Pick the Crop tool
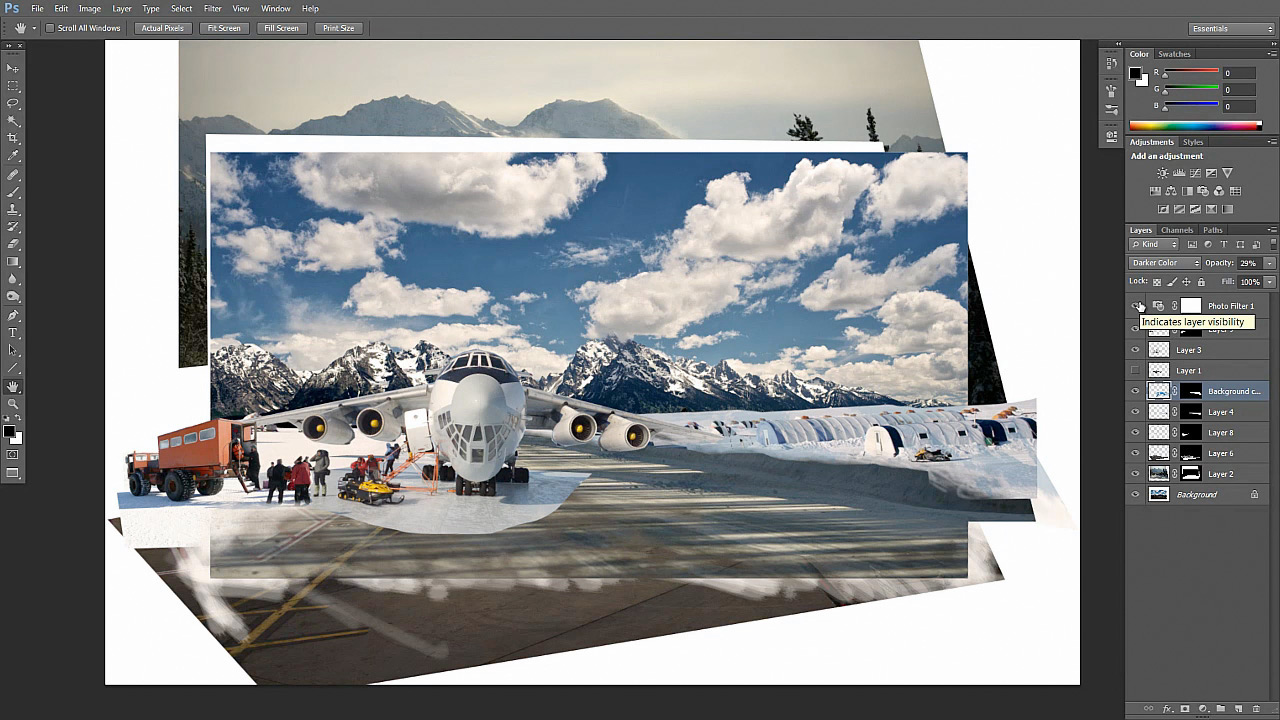Image resolution: width=1280 pixels, height=720 pixels. (x=13, y=138)
